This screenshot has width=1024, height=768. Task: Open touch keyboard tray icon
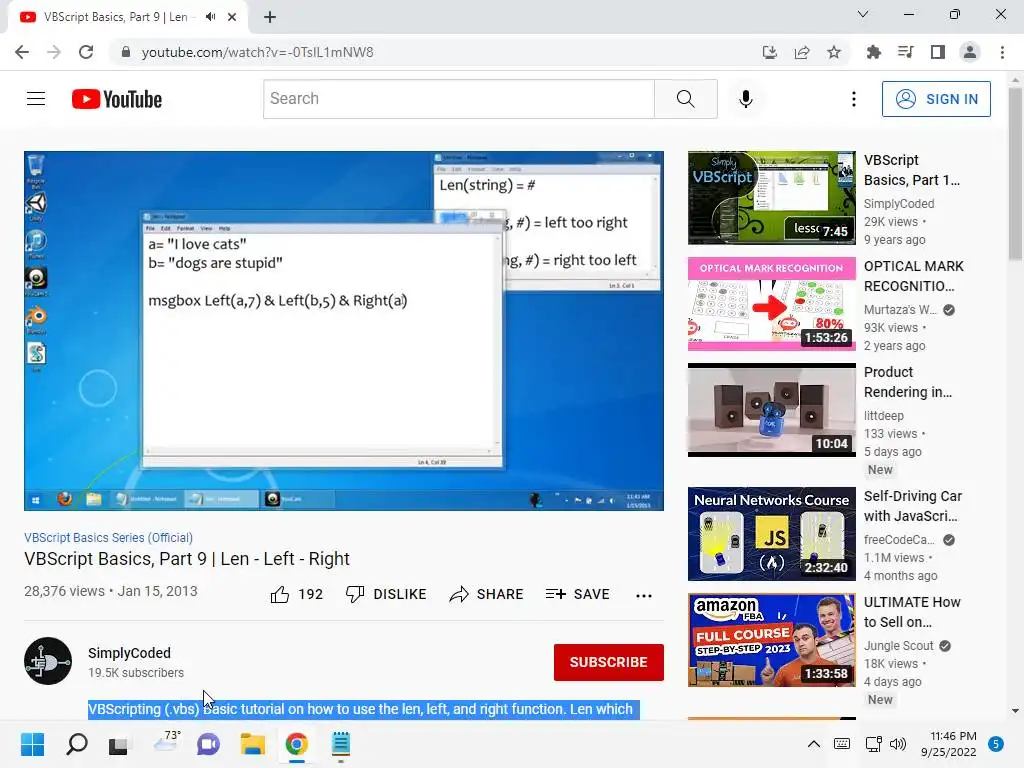coord(842,744)
